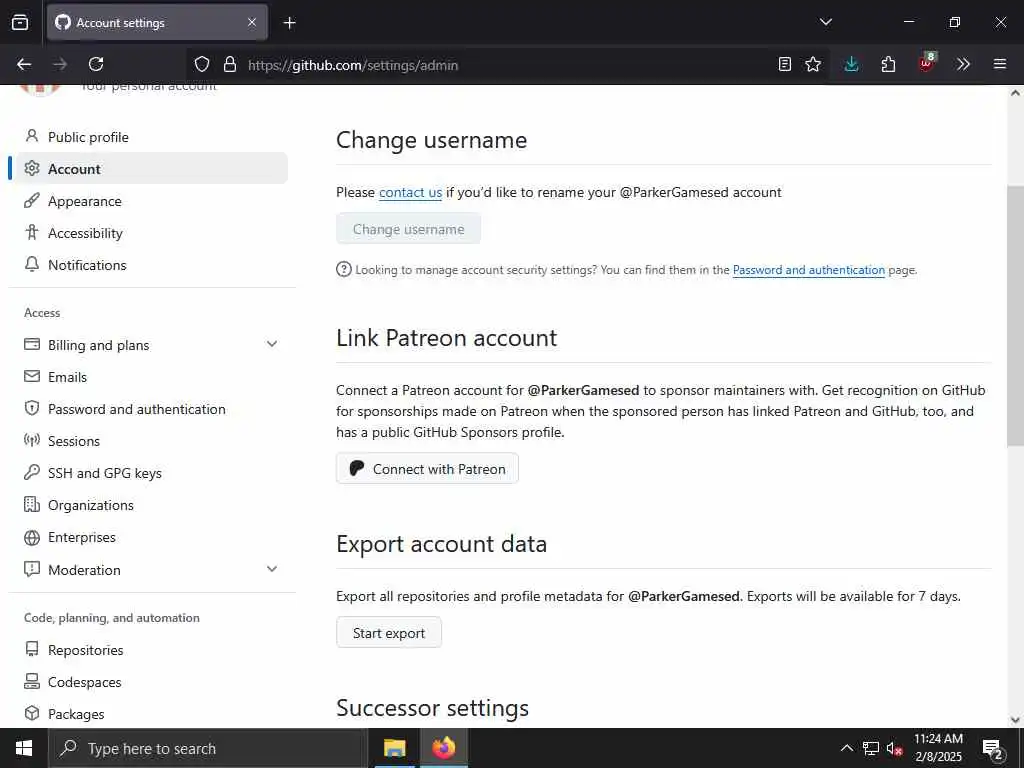1024x768 pixels.
Task: Open Appearance settings in the sidebar
Action: [x=85, y=201]
